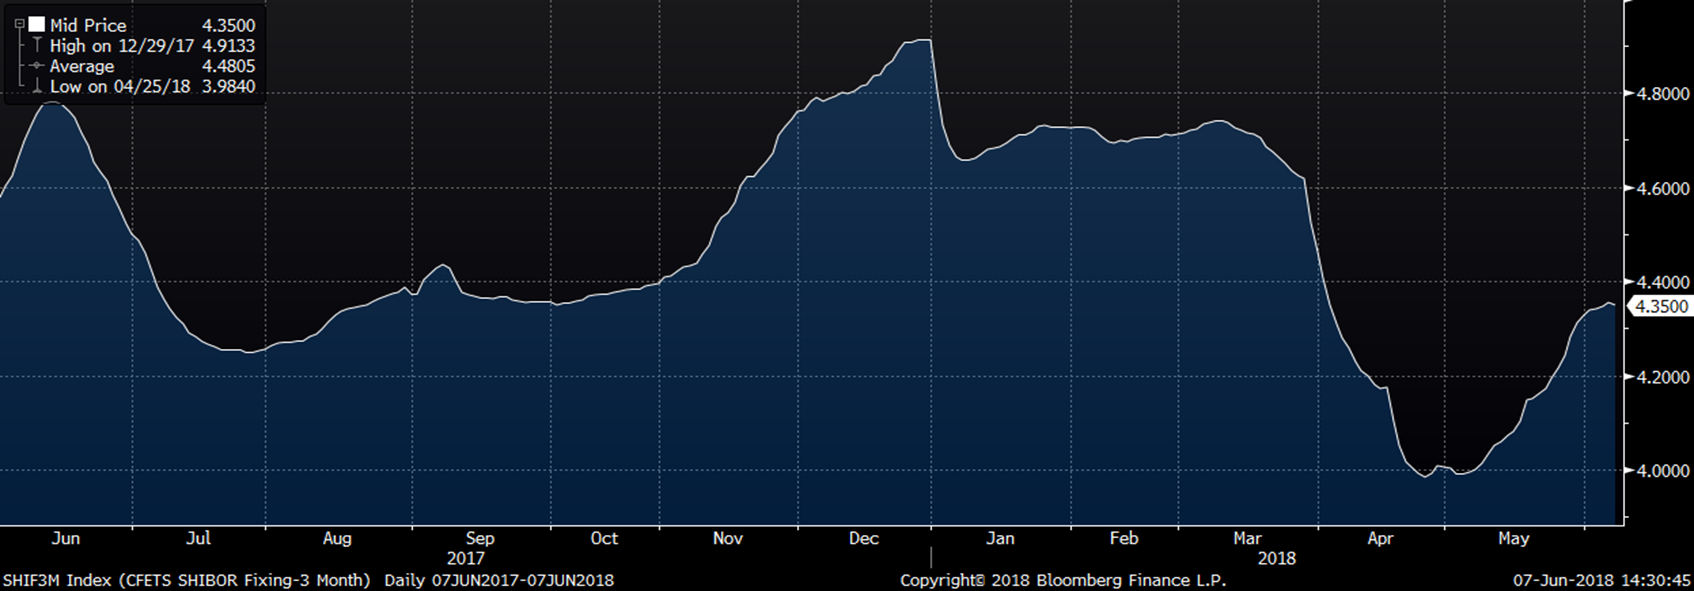
Task: Click the 2017 year label on axis
Action: (465, 558)
